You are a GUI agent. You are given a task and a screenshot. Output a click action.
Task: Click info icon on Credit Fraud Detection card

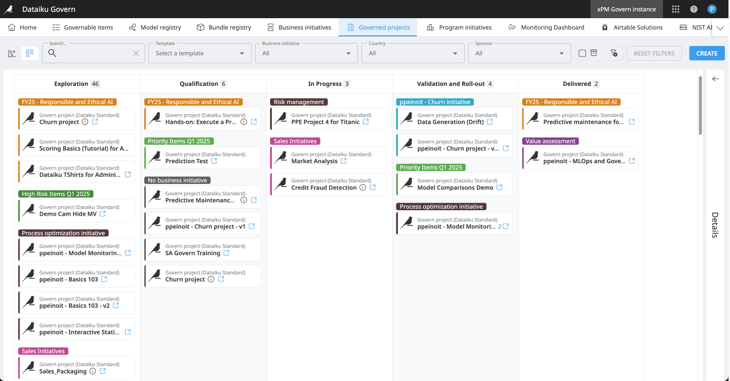pyautogui.click(x=362, y=187)
